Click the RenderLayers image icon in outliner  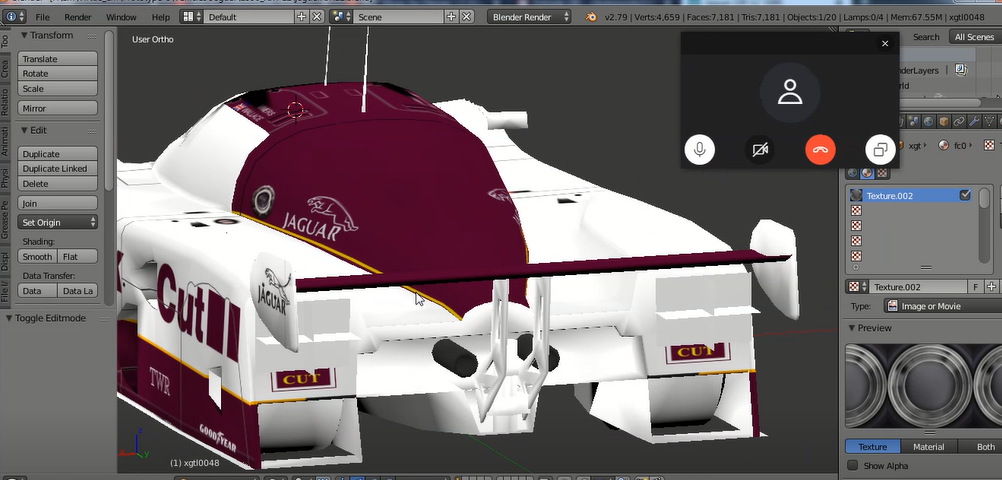coord(960,70)
